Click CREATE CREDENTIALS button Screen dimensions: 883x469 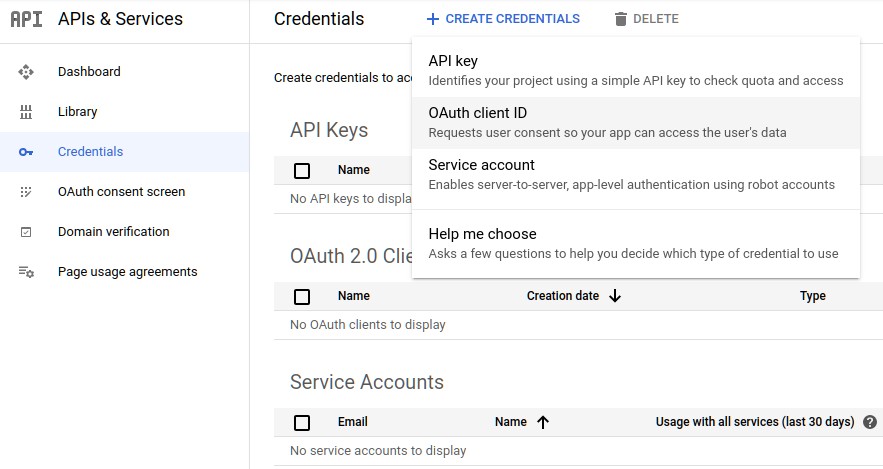(x=503, y=19)
